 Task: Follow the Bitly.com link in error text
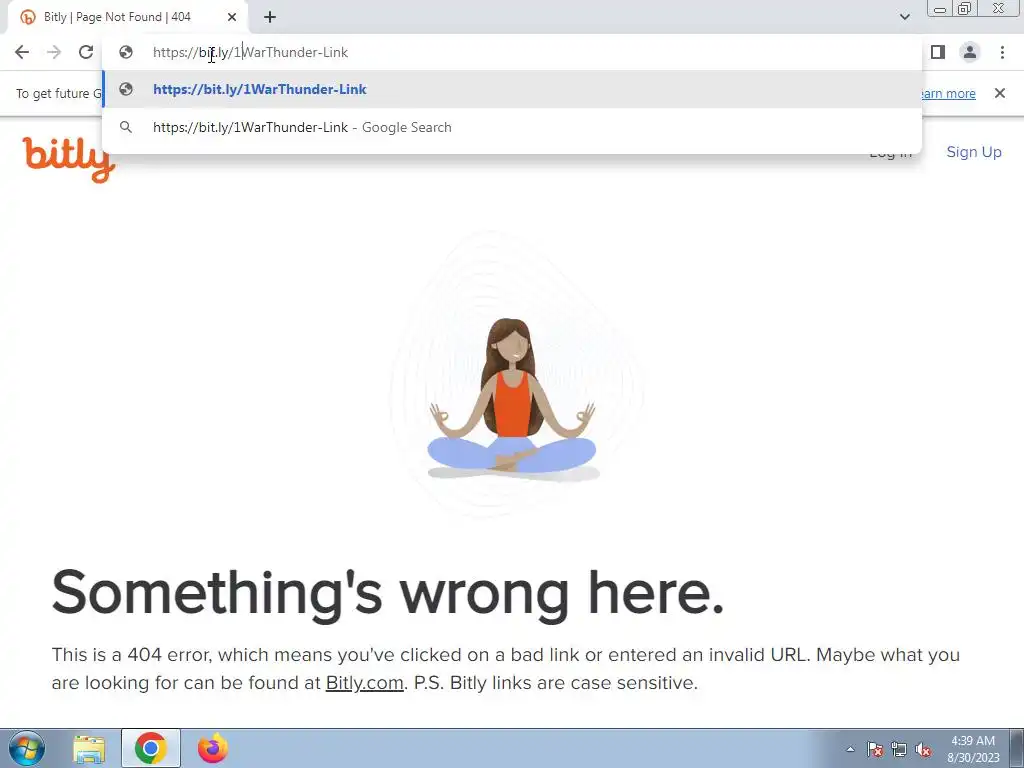pos(364,682)
